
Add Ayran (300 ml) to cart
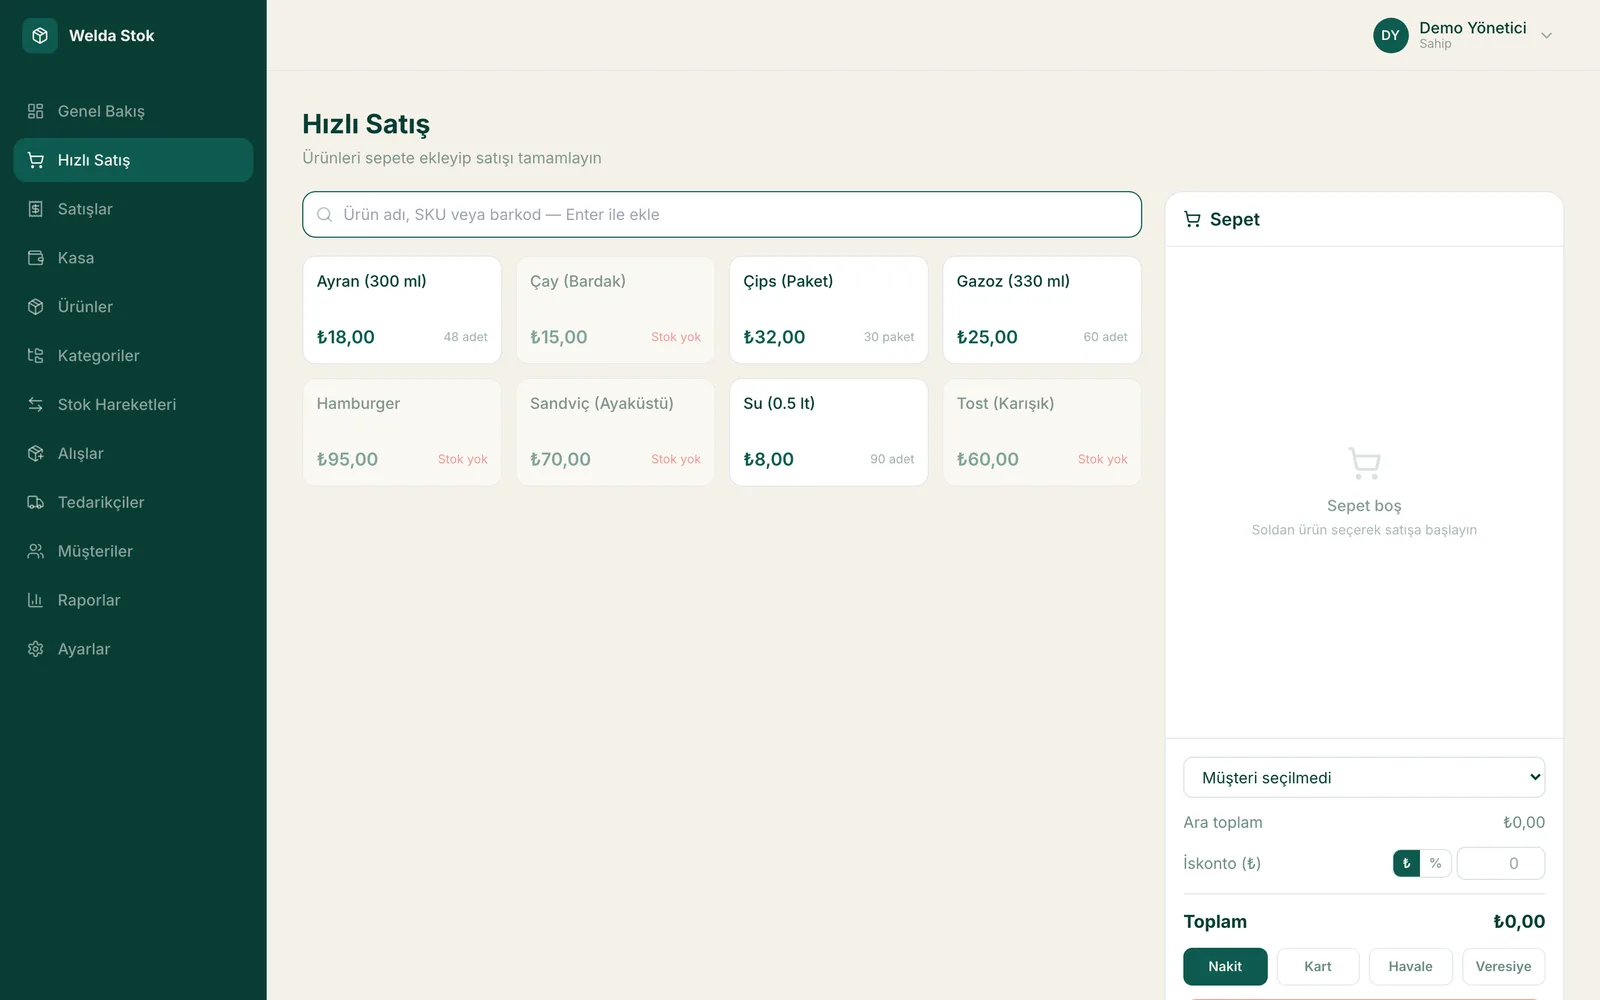coord(402,310)
